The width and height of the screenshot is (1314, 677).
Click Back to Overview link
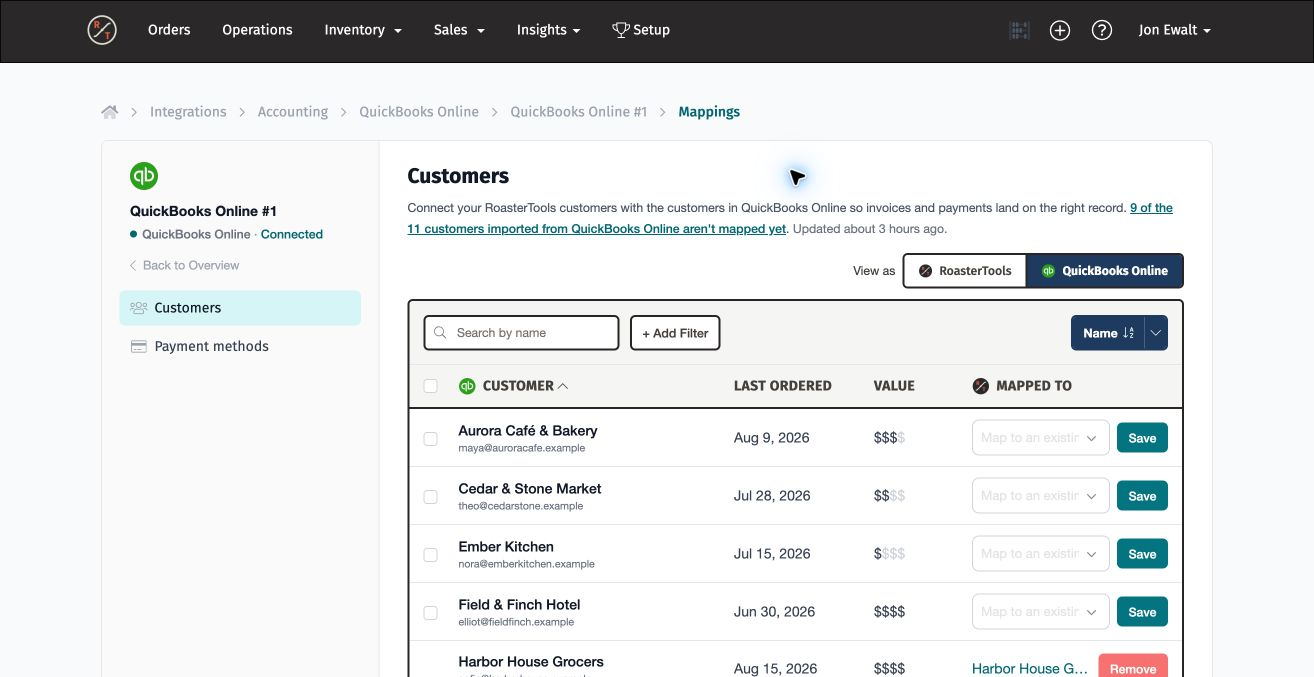185,265
